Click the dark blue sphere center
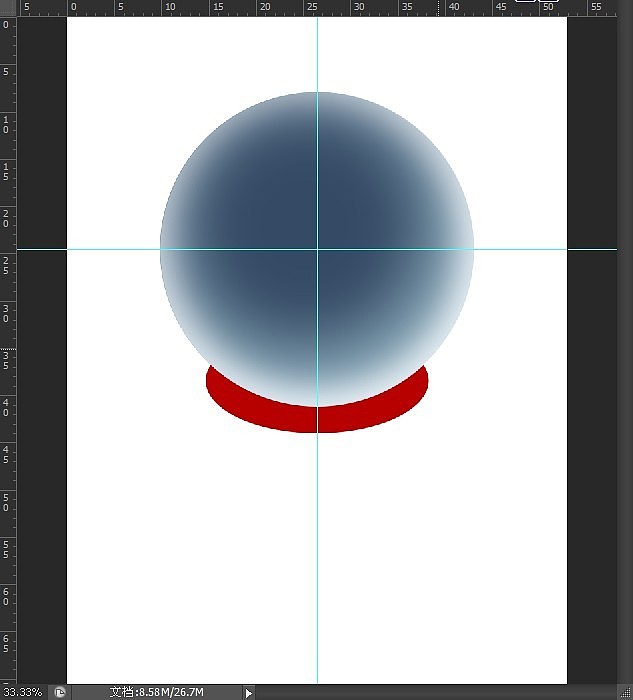 click(317, 249)
